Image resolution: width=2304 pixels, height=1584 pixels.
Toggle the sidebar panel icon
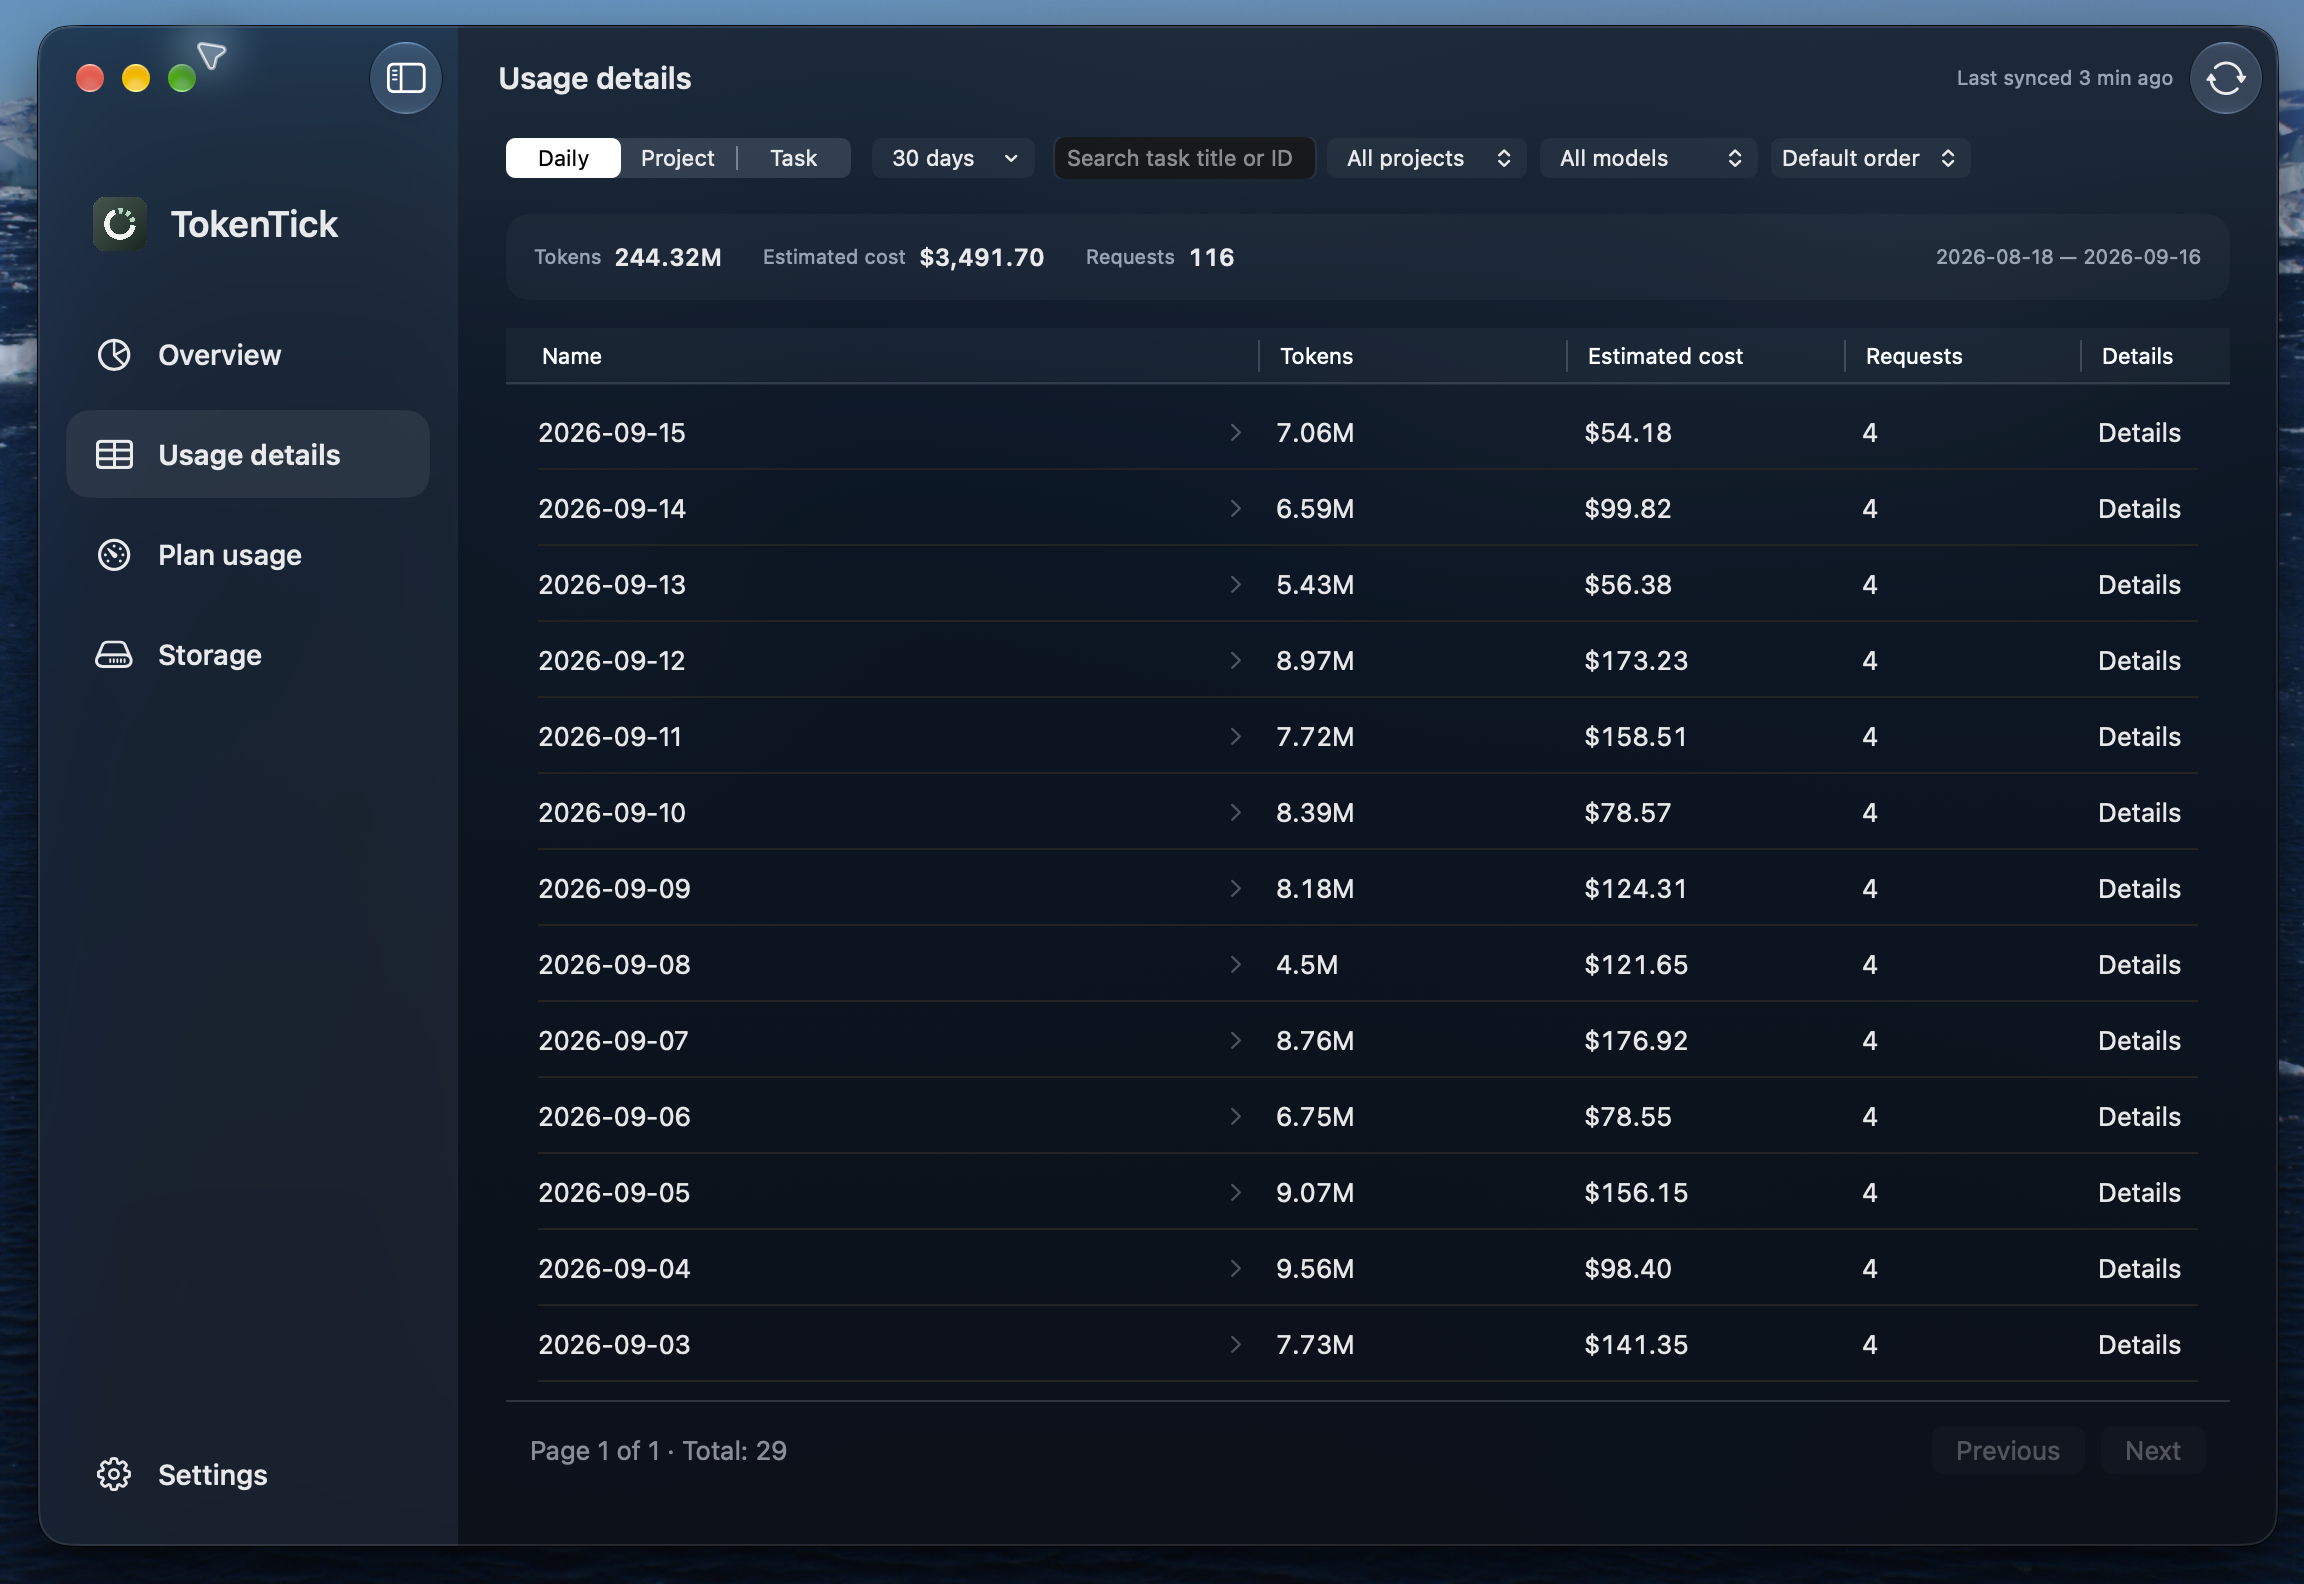coord(406,78)
